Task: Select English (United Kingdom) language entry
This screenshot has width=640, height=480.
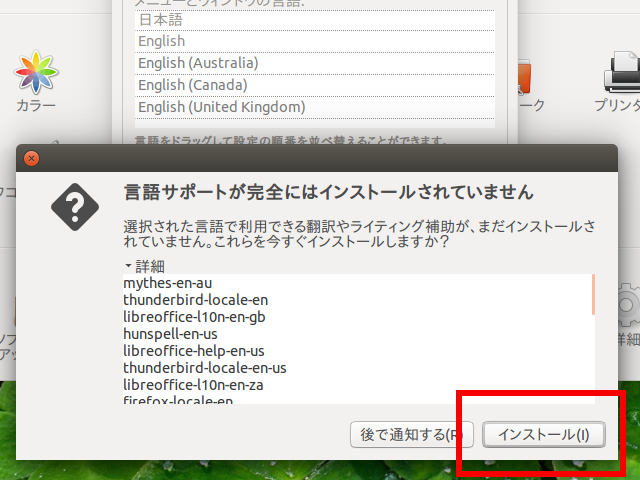Action: click(314, 107)
